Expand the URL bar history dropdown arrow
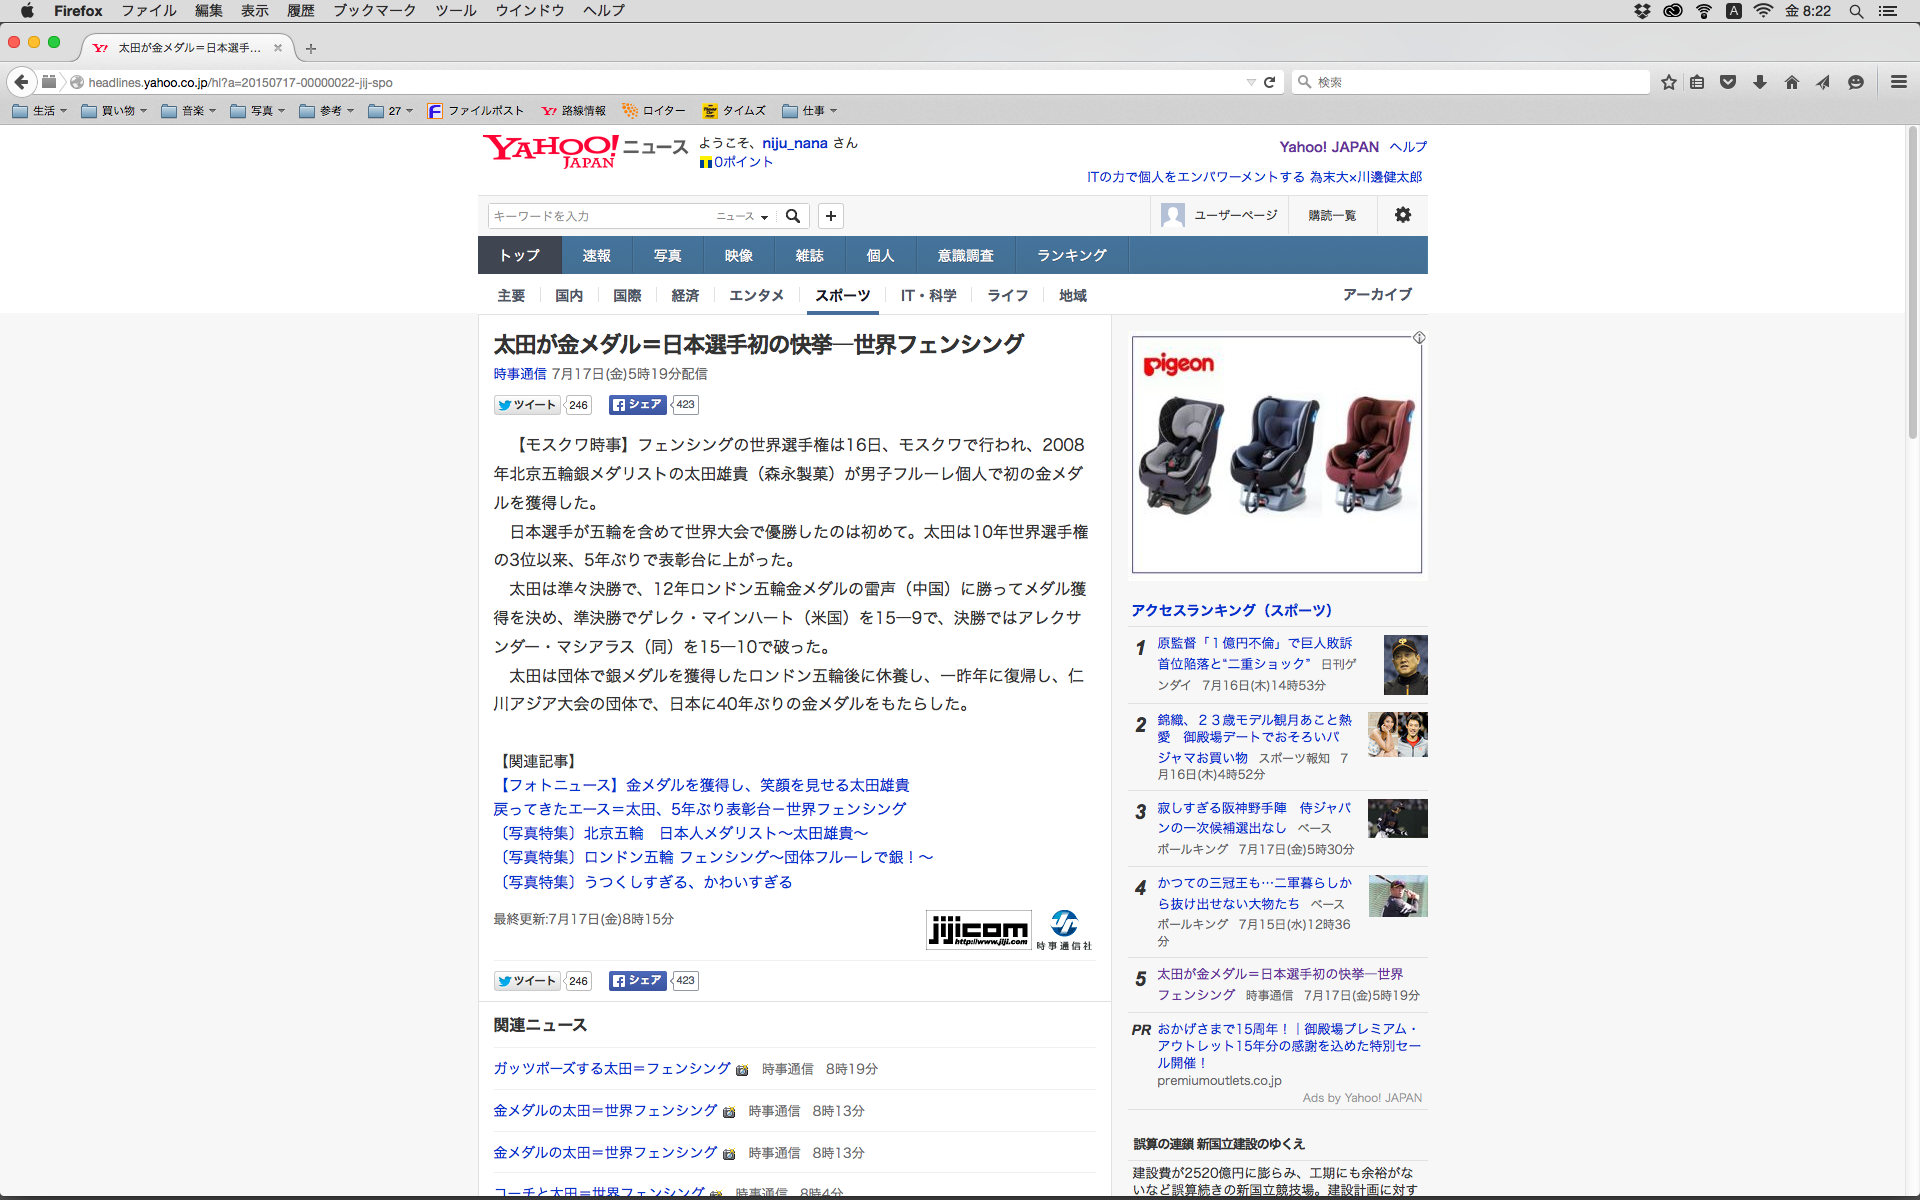This screenshot has height=1200, width=1920. [x=1250, y=82]
